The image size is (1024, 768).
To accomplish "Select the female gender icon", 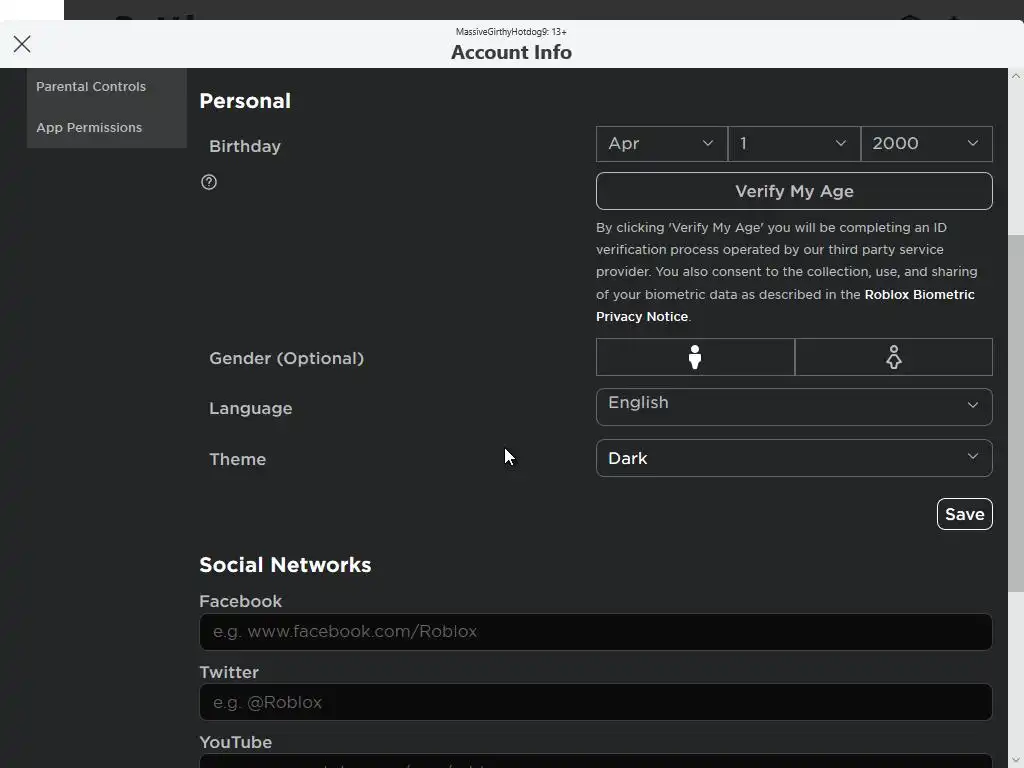I will (x=893, y=357).
